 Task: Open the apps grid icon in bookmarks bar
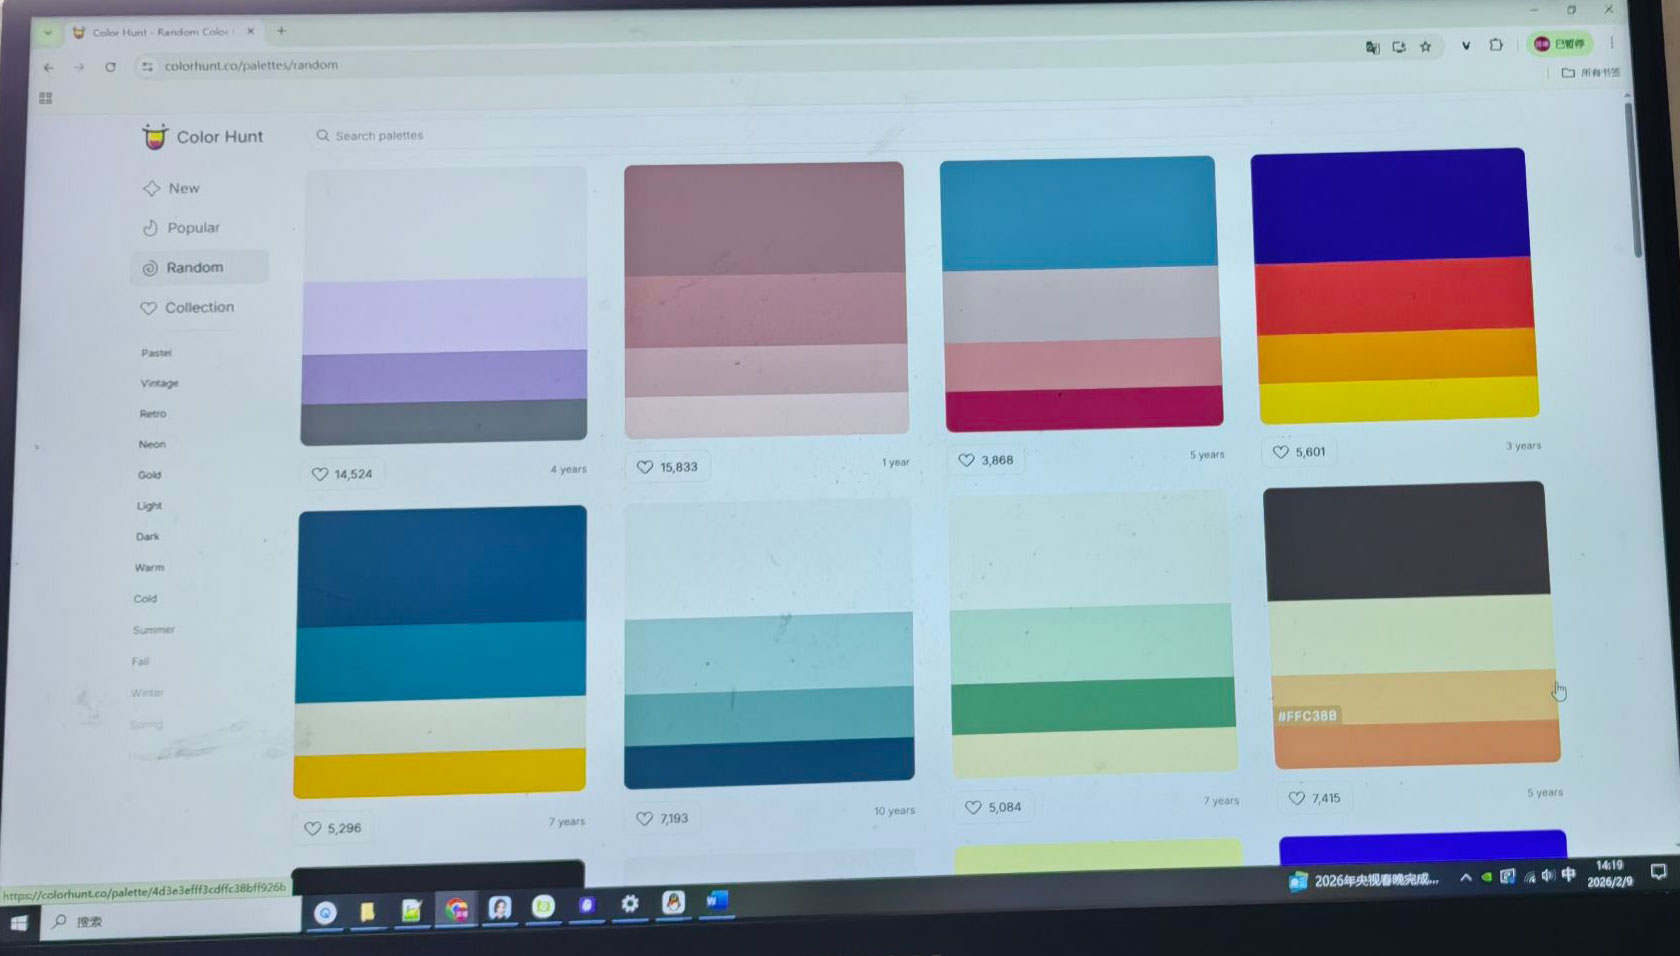pyautogui.click(x=45, y=98)
